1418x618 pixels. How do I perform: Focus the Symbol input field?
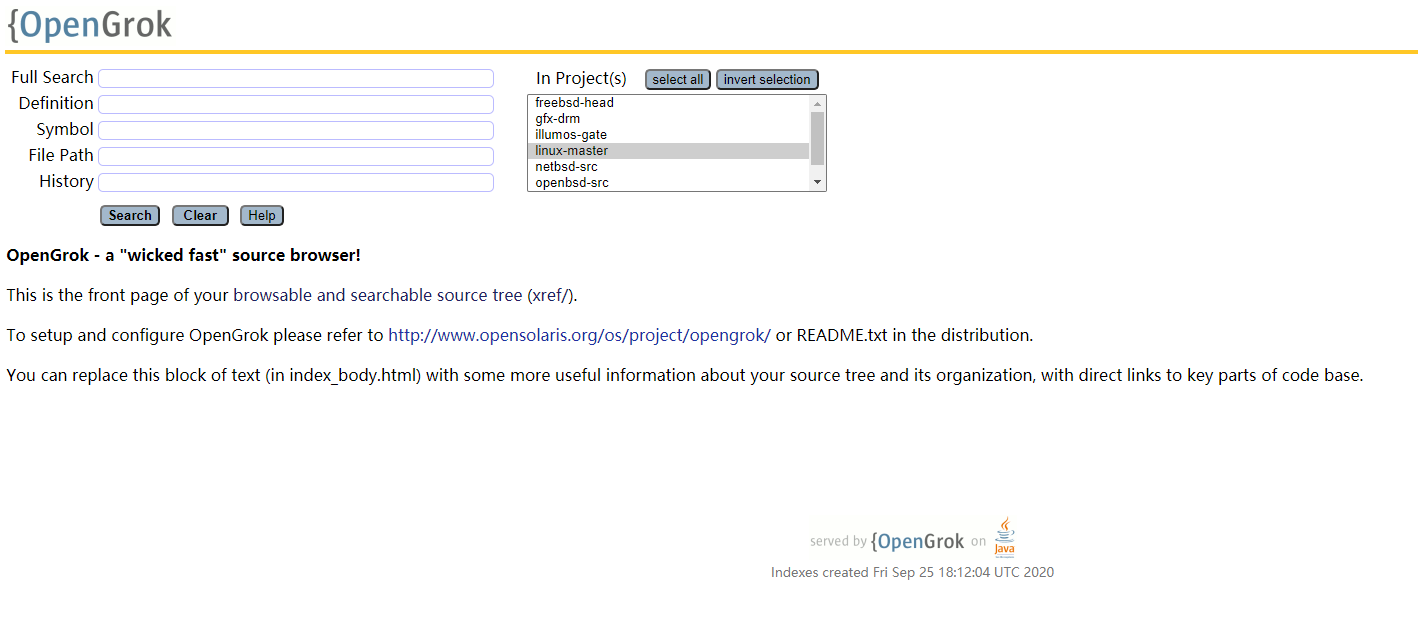coord(296,130)
